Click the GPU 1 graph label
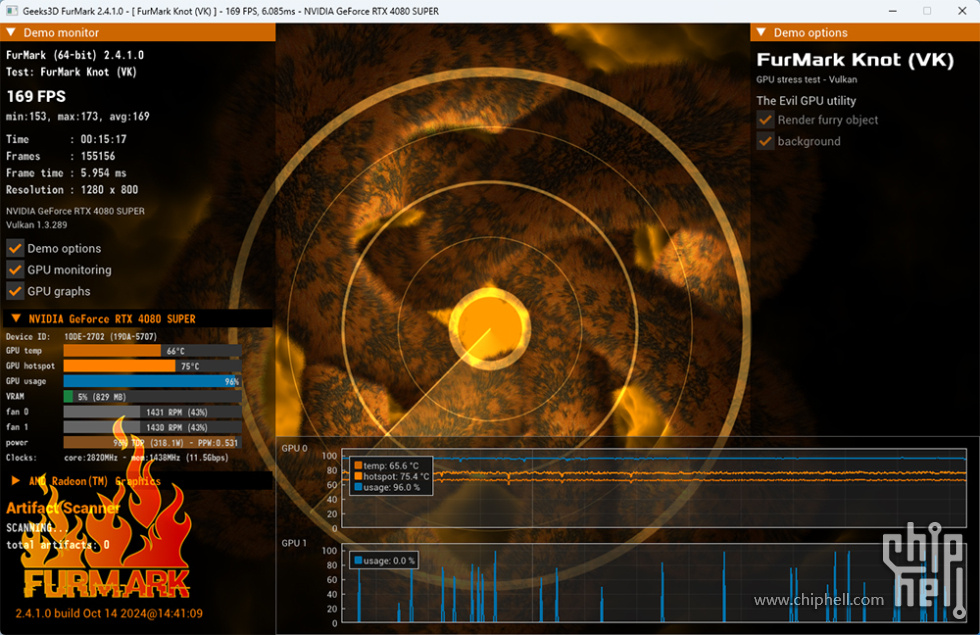 pyautogui.click(x=294, y=543)
